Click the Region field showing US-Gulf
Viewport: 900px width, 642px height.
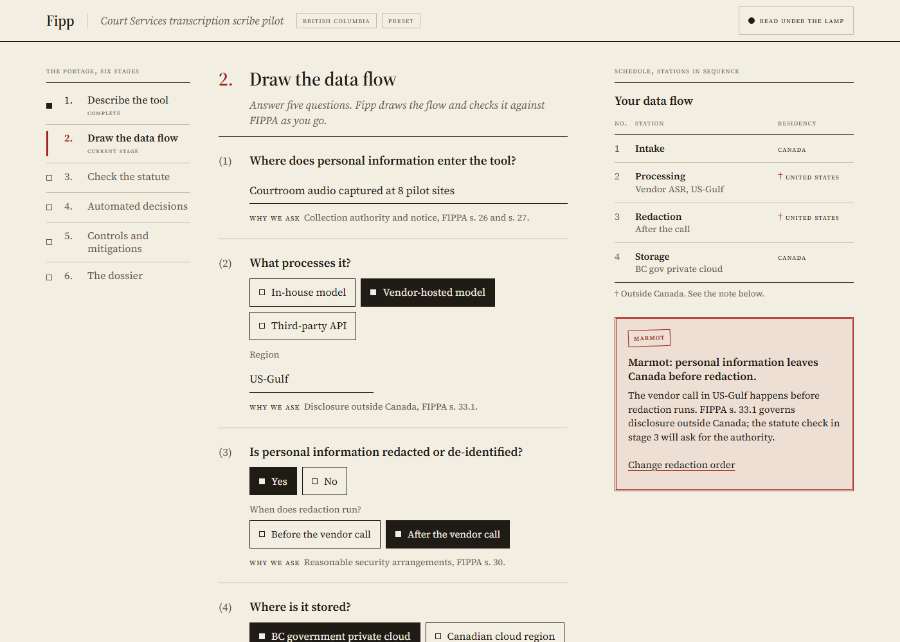pyautogui.click(x=311, y=379)
